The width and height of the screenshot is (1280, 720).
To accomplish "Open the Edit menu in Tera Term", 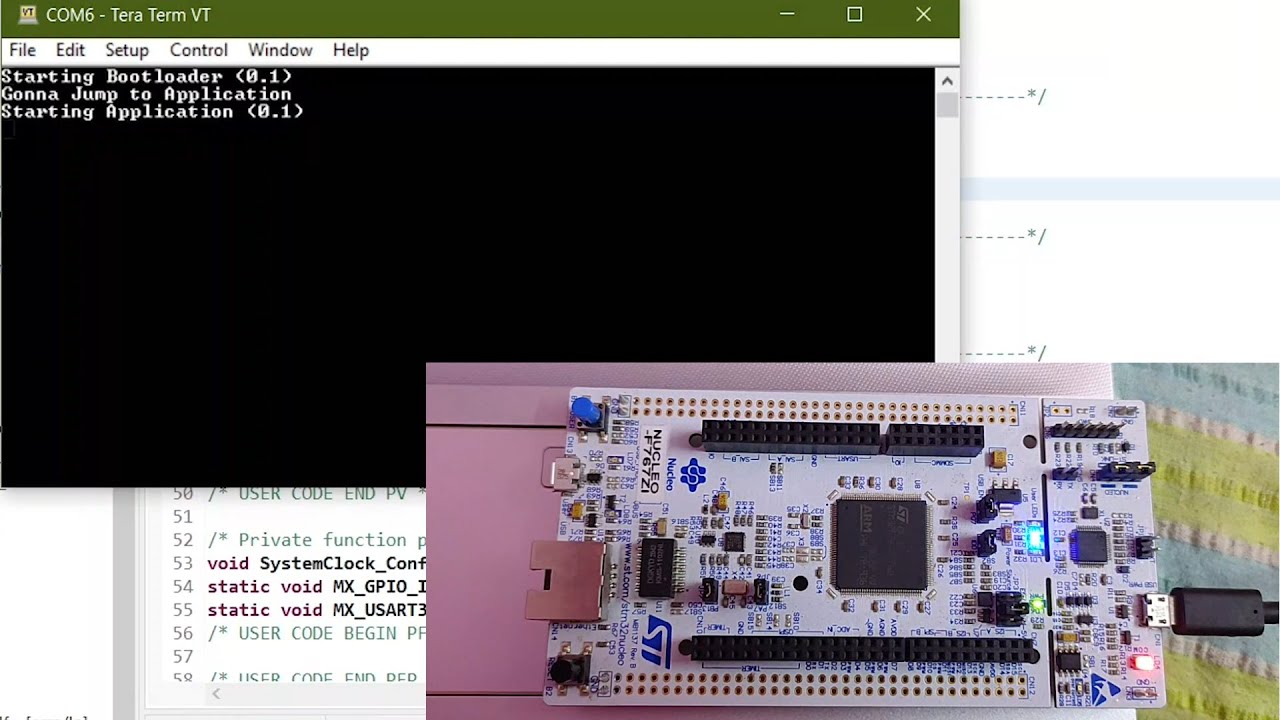I will tap(70, 50).
